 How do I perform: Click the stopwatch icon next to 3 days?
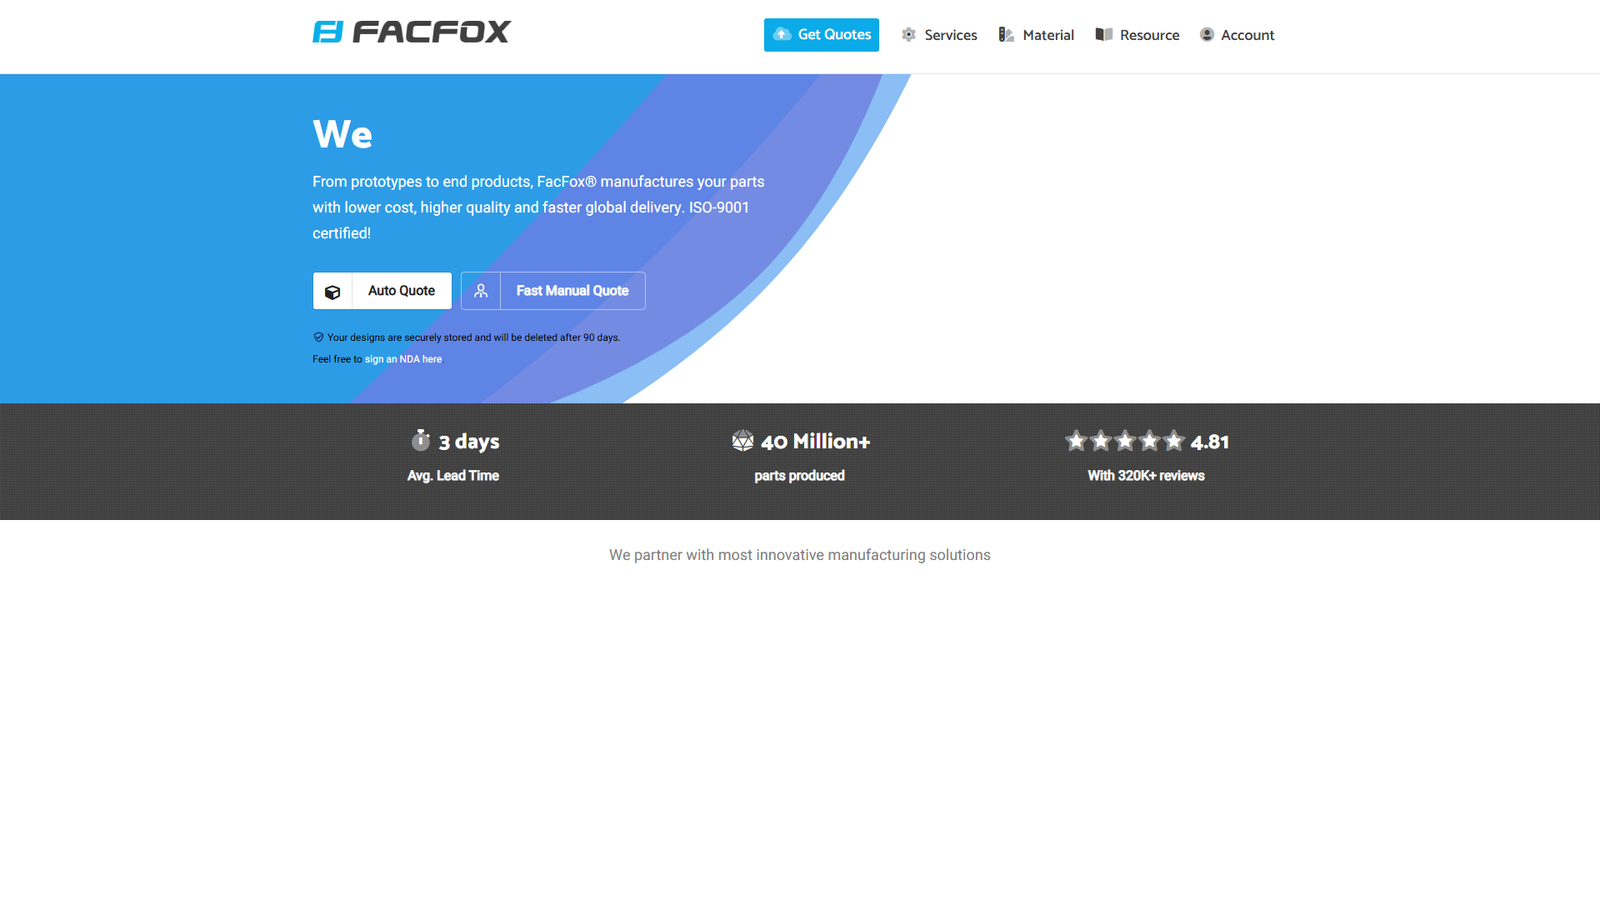point(421,441)
